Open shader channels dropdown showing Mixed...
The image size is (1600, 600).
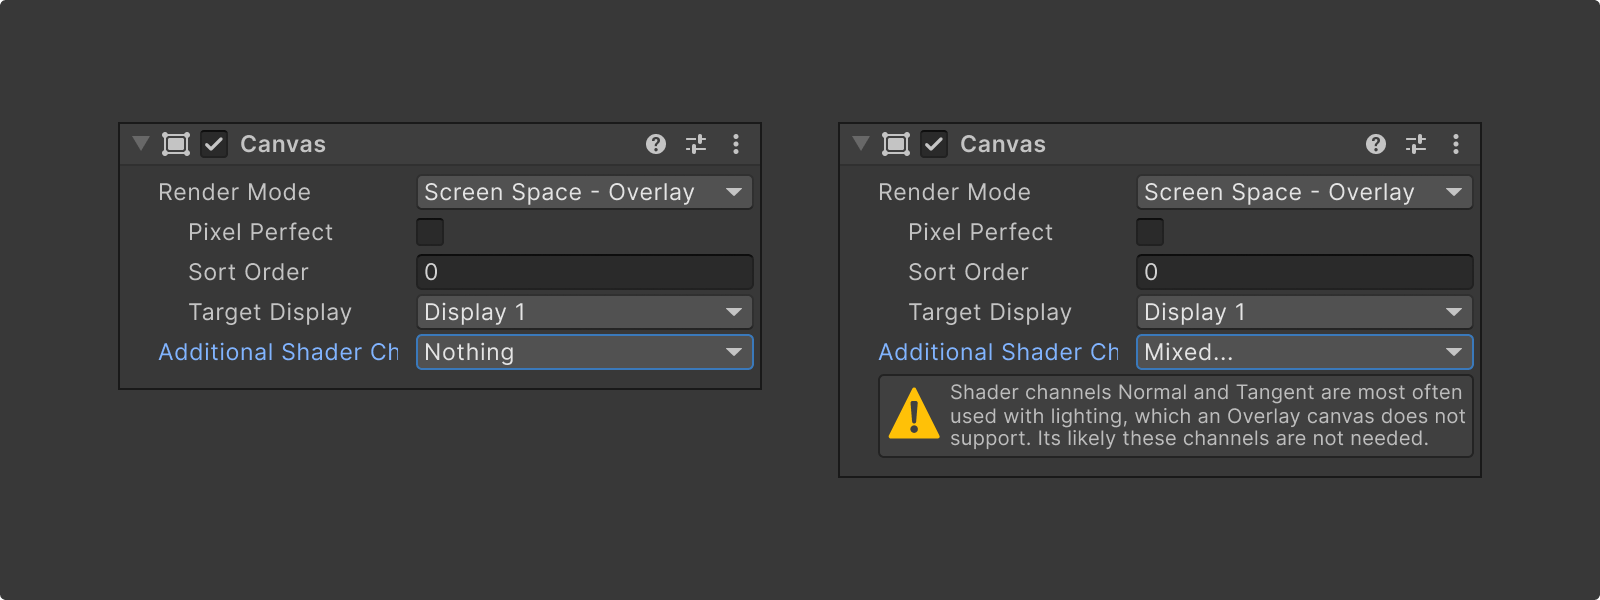1304,352
